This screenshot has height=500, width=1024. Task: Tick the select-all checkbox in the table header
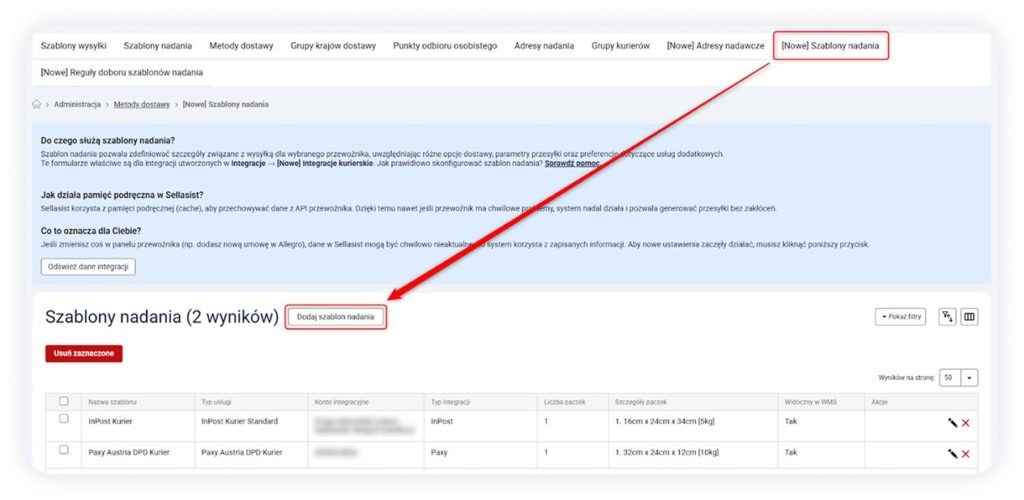point(64,401)
